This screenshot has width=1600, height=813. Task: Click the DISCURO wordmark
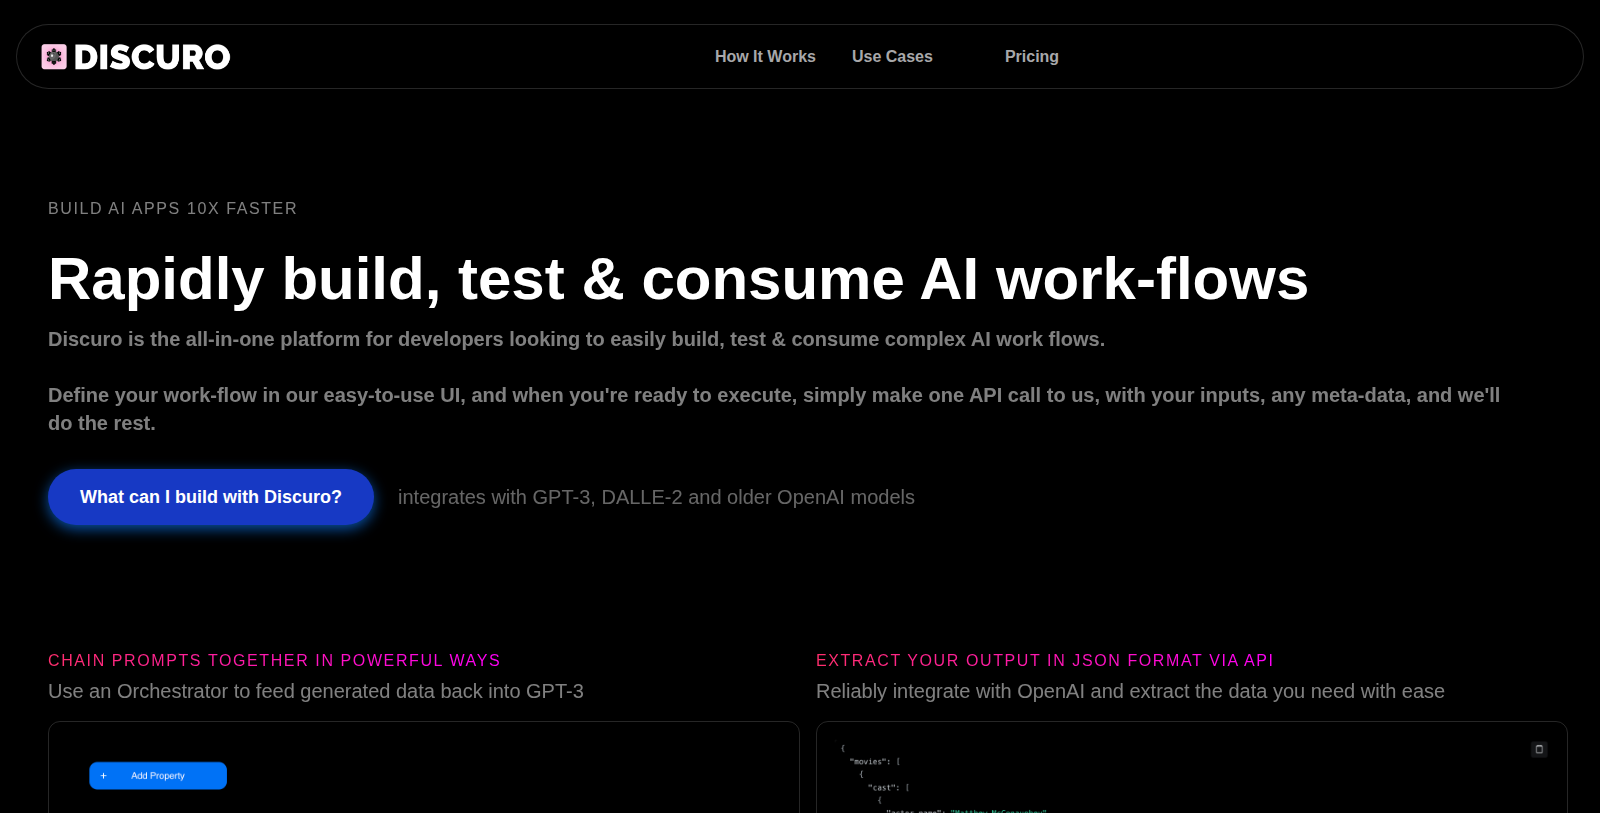[152, 57]
